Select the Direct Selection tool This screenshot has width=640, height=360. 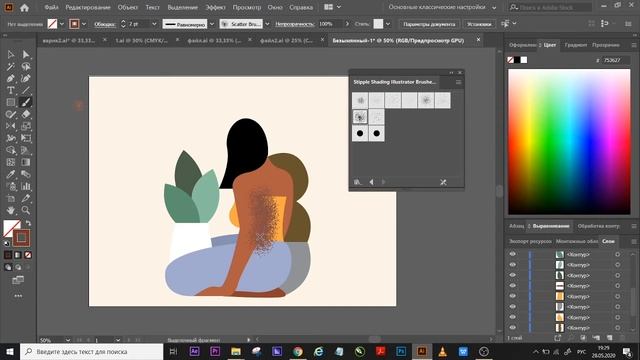(26, 54)
